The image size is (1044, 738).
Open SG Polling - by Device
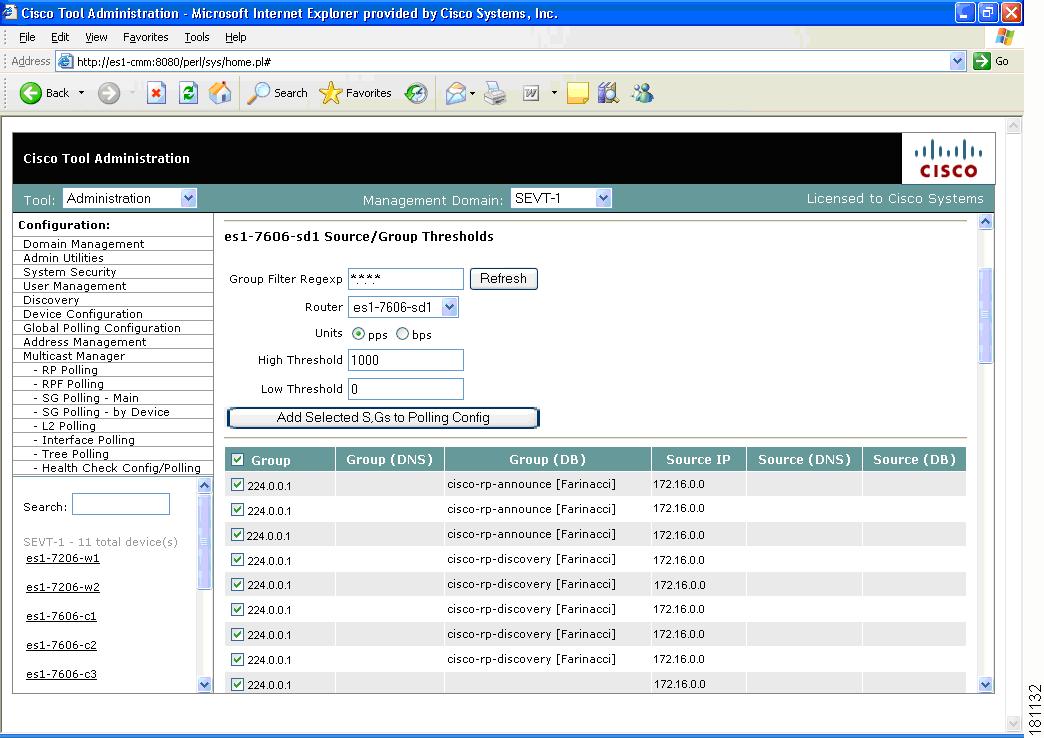coord(106,412)
